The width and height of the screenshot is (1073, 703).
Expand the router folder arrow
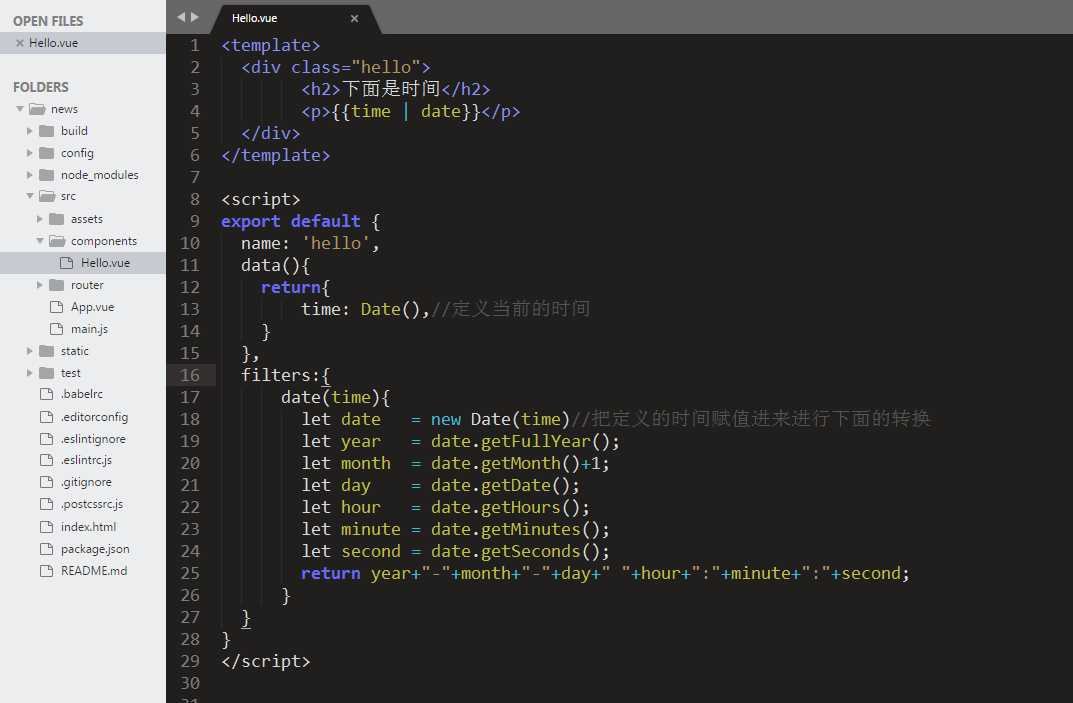(40, 285)
